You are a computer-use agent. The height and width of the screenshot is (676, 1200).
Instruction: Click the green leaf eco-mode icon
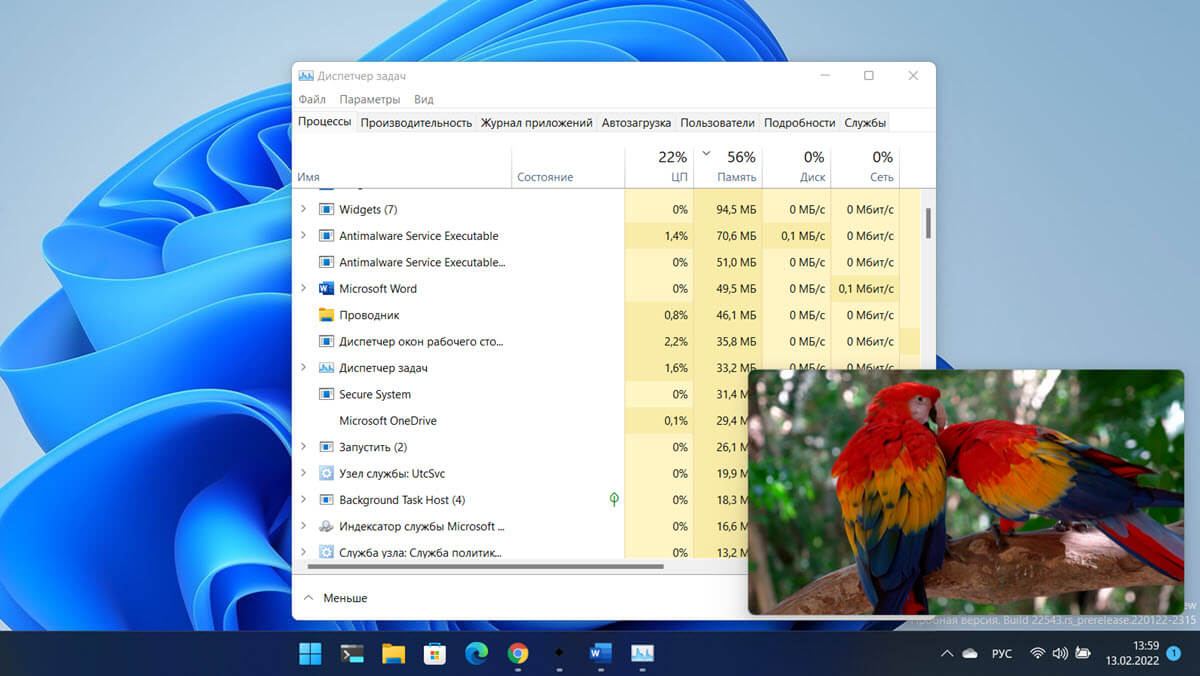(614, 499)
